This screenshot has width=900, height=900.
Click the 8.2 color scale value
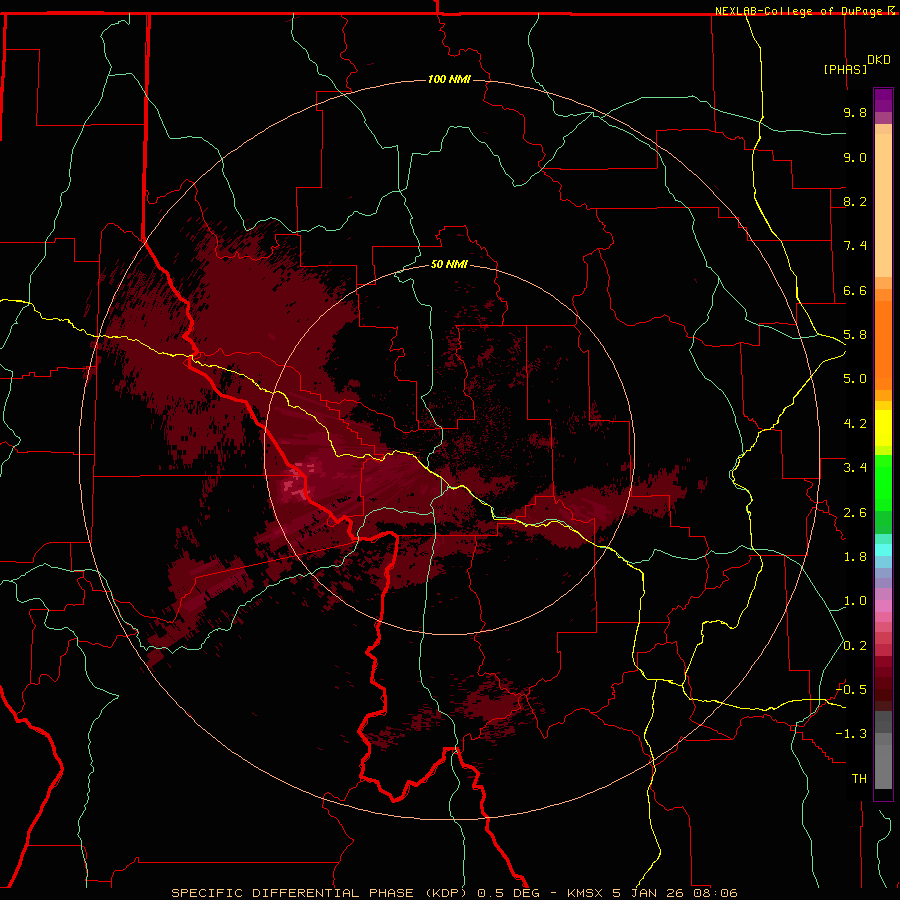tap(855, 201)
